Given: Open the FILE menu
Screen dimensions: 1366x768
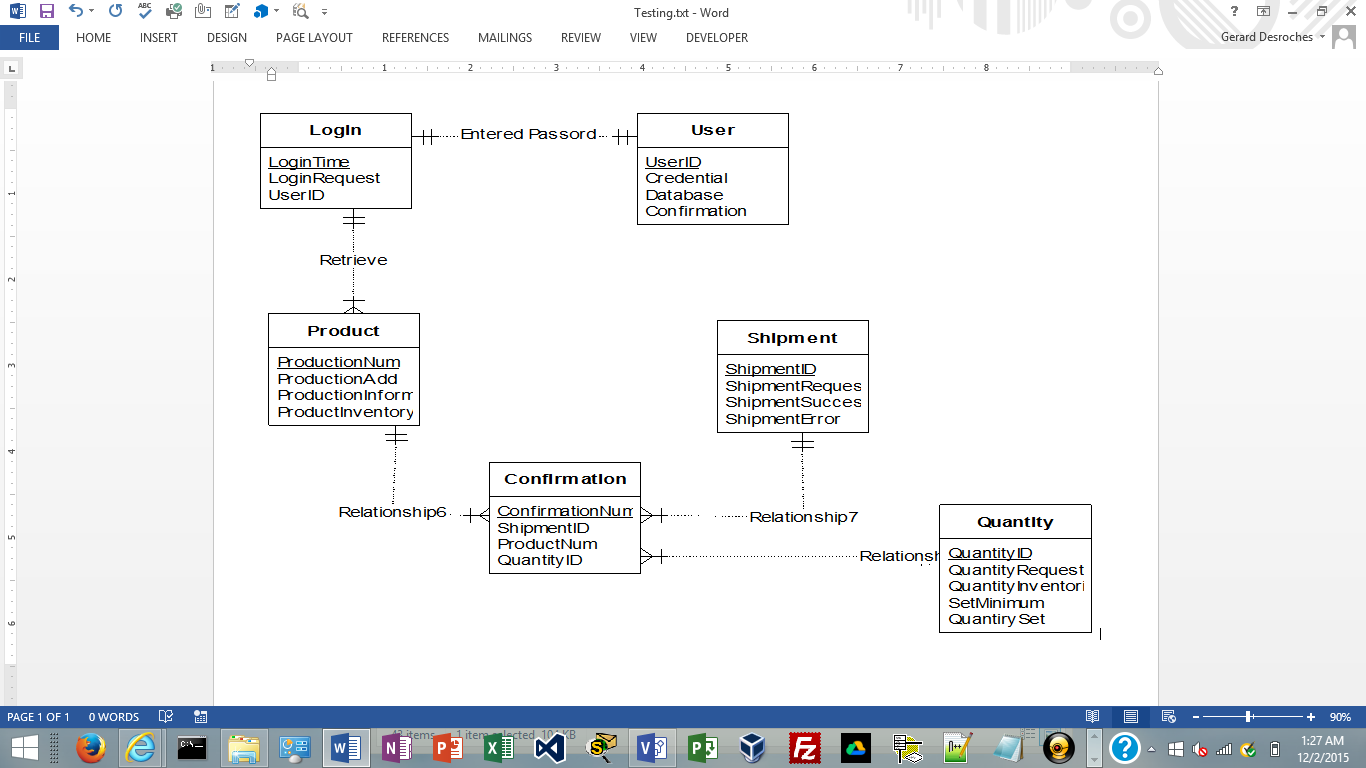Looking at the screenshot, I should click(x=30, y=37).
